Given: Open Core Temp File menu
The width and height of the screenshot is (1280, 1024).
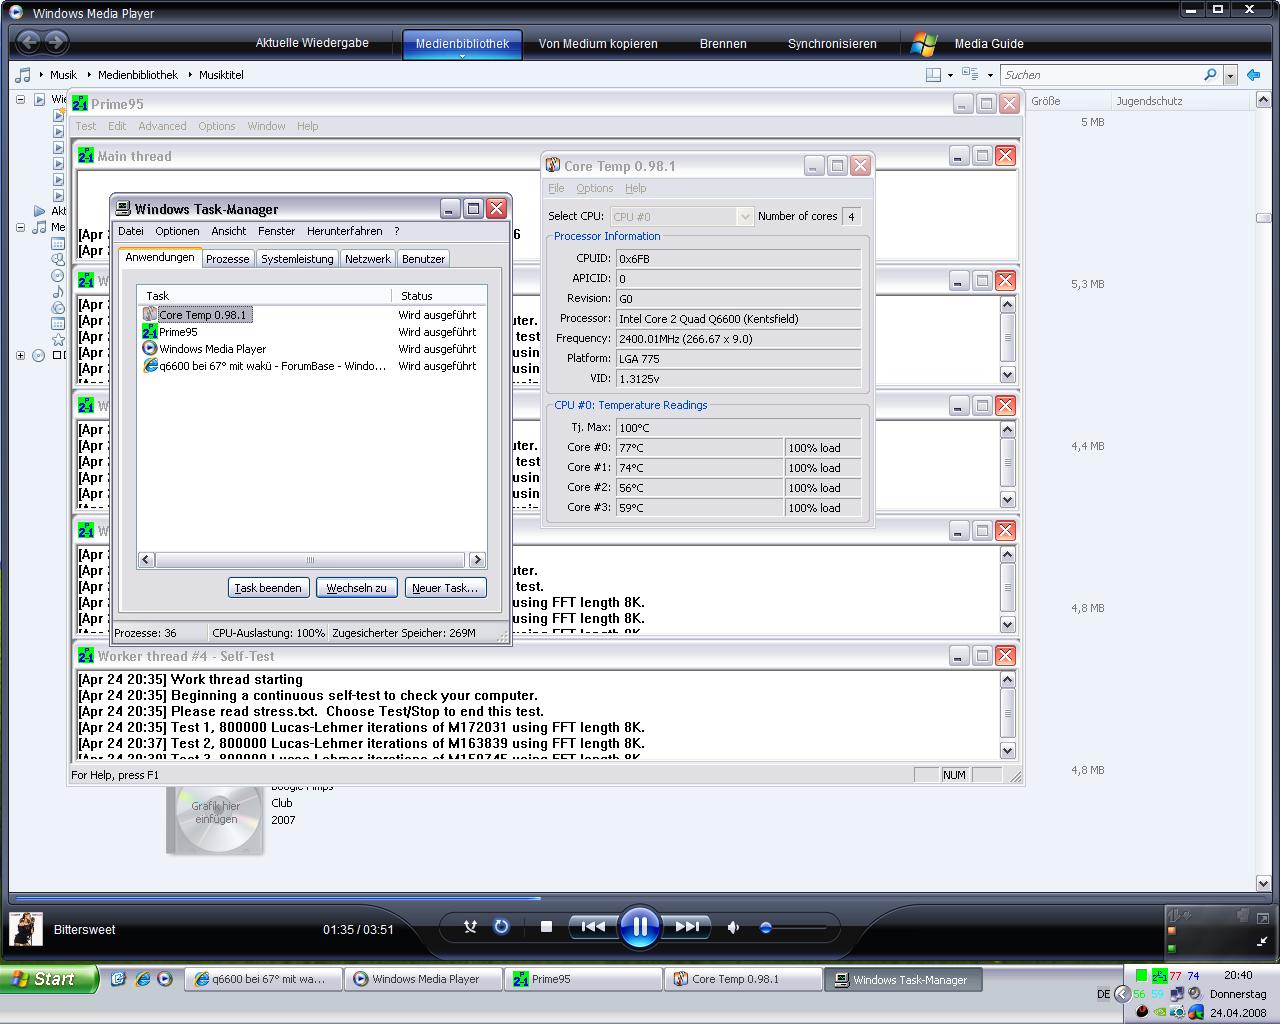Looking at the screenshot, I should (556, 188).
